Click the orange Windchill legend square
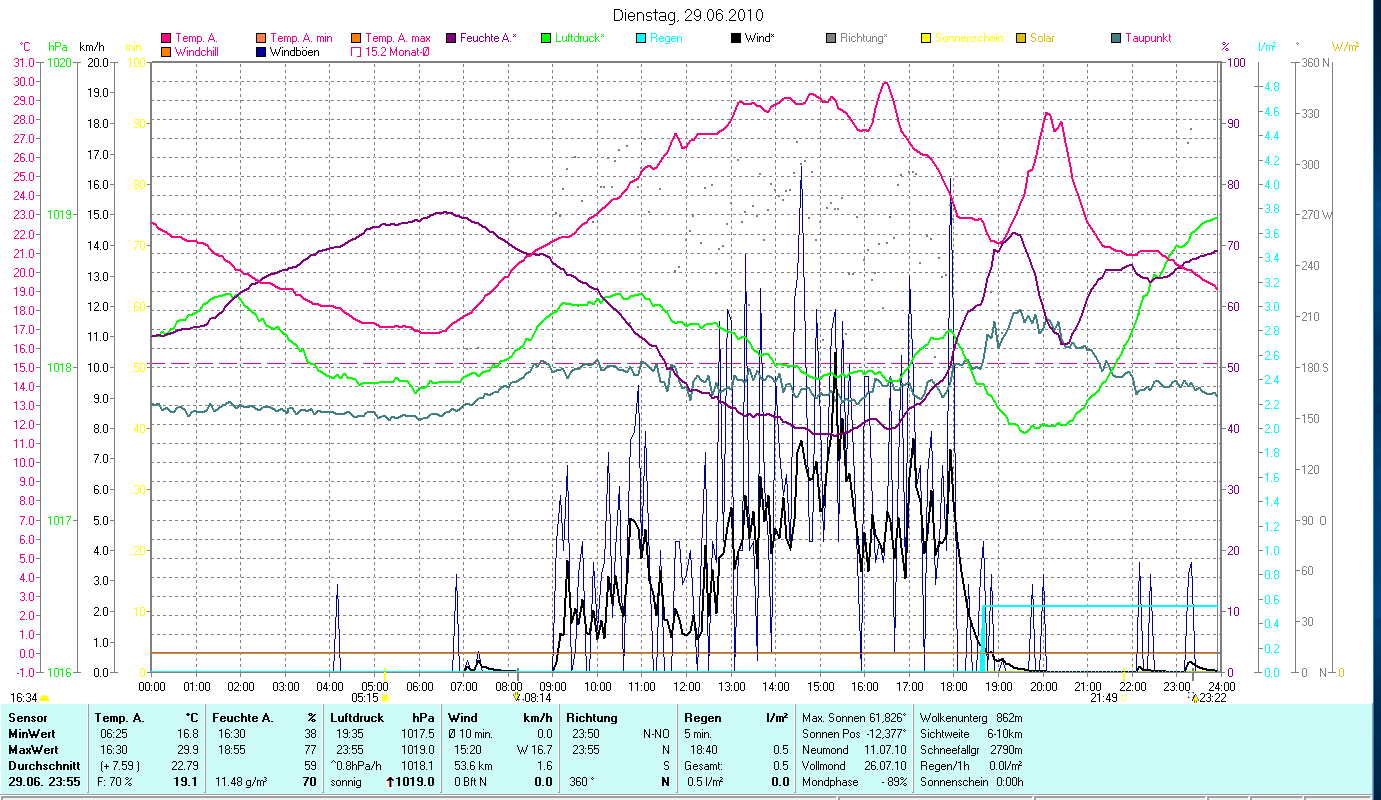The height and width of the screenshot is (800, 1381). point(166,52)
